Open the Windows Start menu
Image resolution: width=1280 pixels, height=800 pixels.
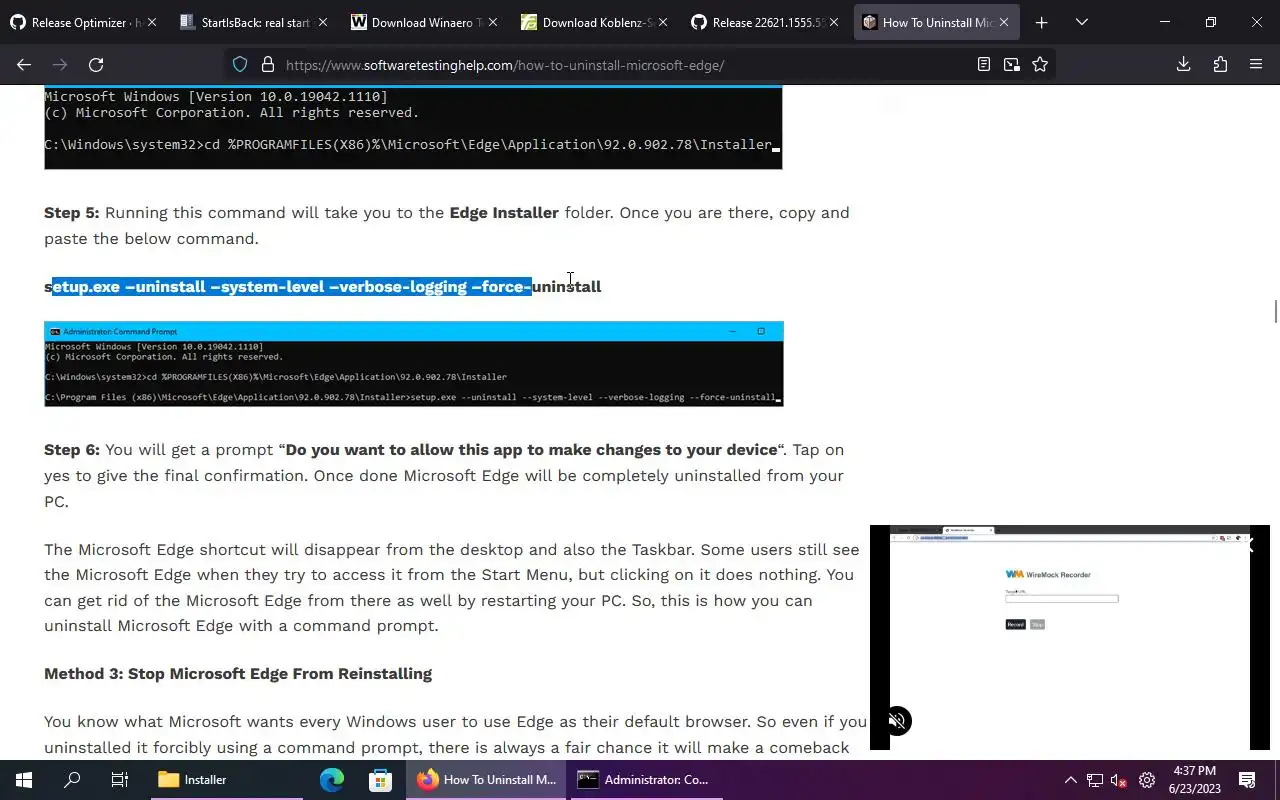(24, 780)
